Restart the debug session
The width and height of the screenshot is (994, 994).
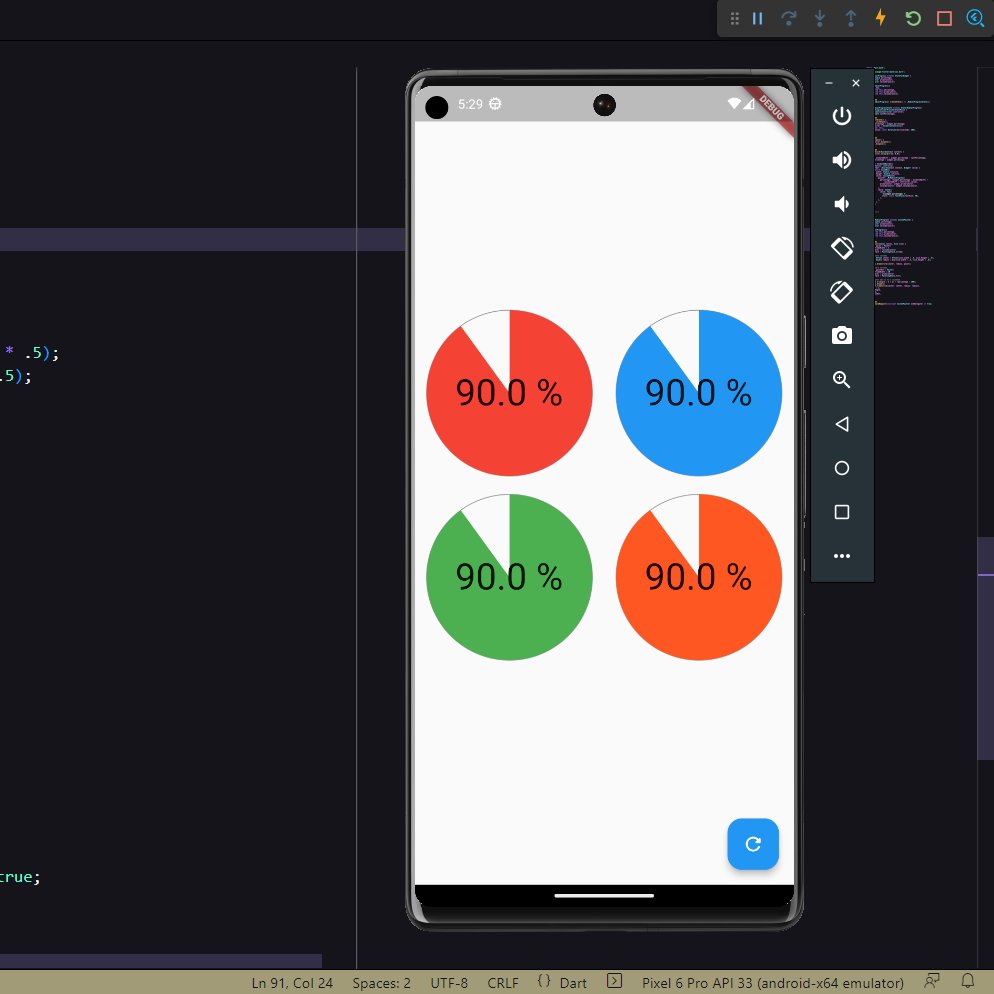click(x=913, y=18)
